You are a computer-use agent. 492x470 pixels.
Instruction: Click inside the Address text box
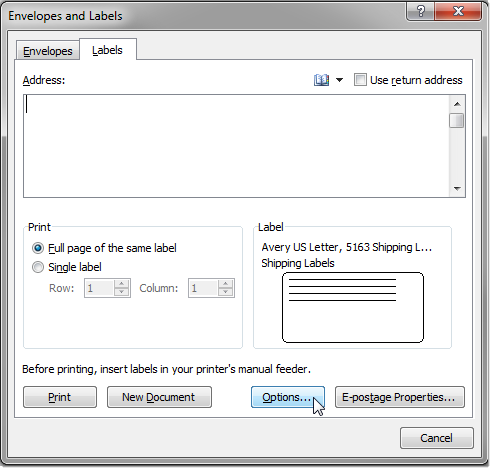[236, 146]
